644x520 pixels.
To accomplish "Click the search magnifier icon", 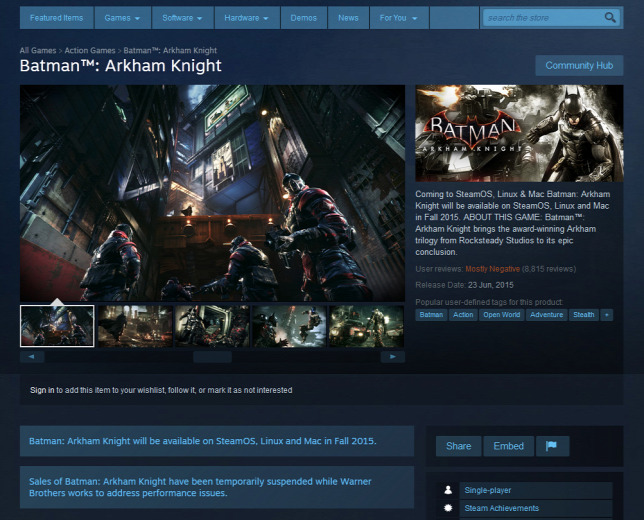I will coord(610,17).
